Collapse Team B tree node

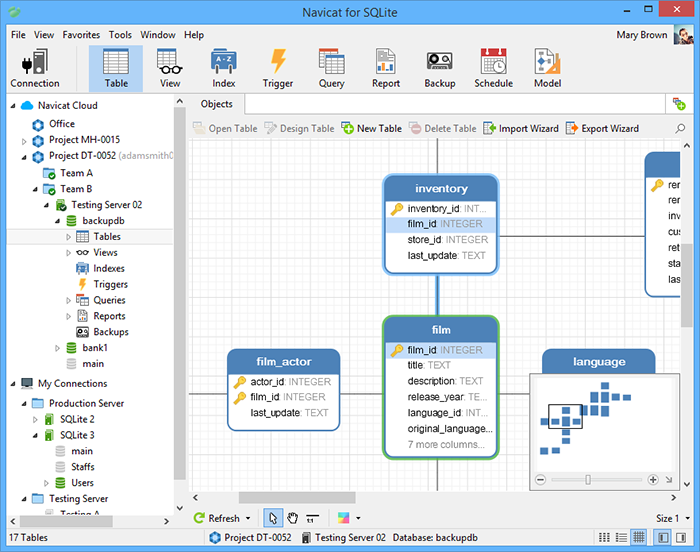pyautogui.click(x=35, y=189)
